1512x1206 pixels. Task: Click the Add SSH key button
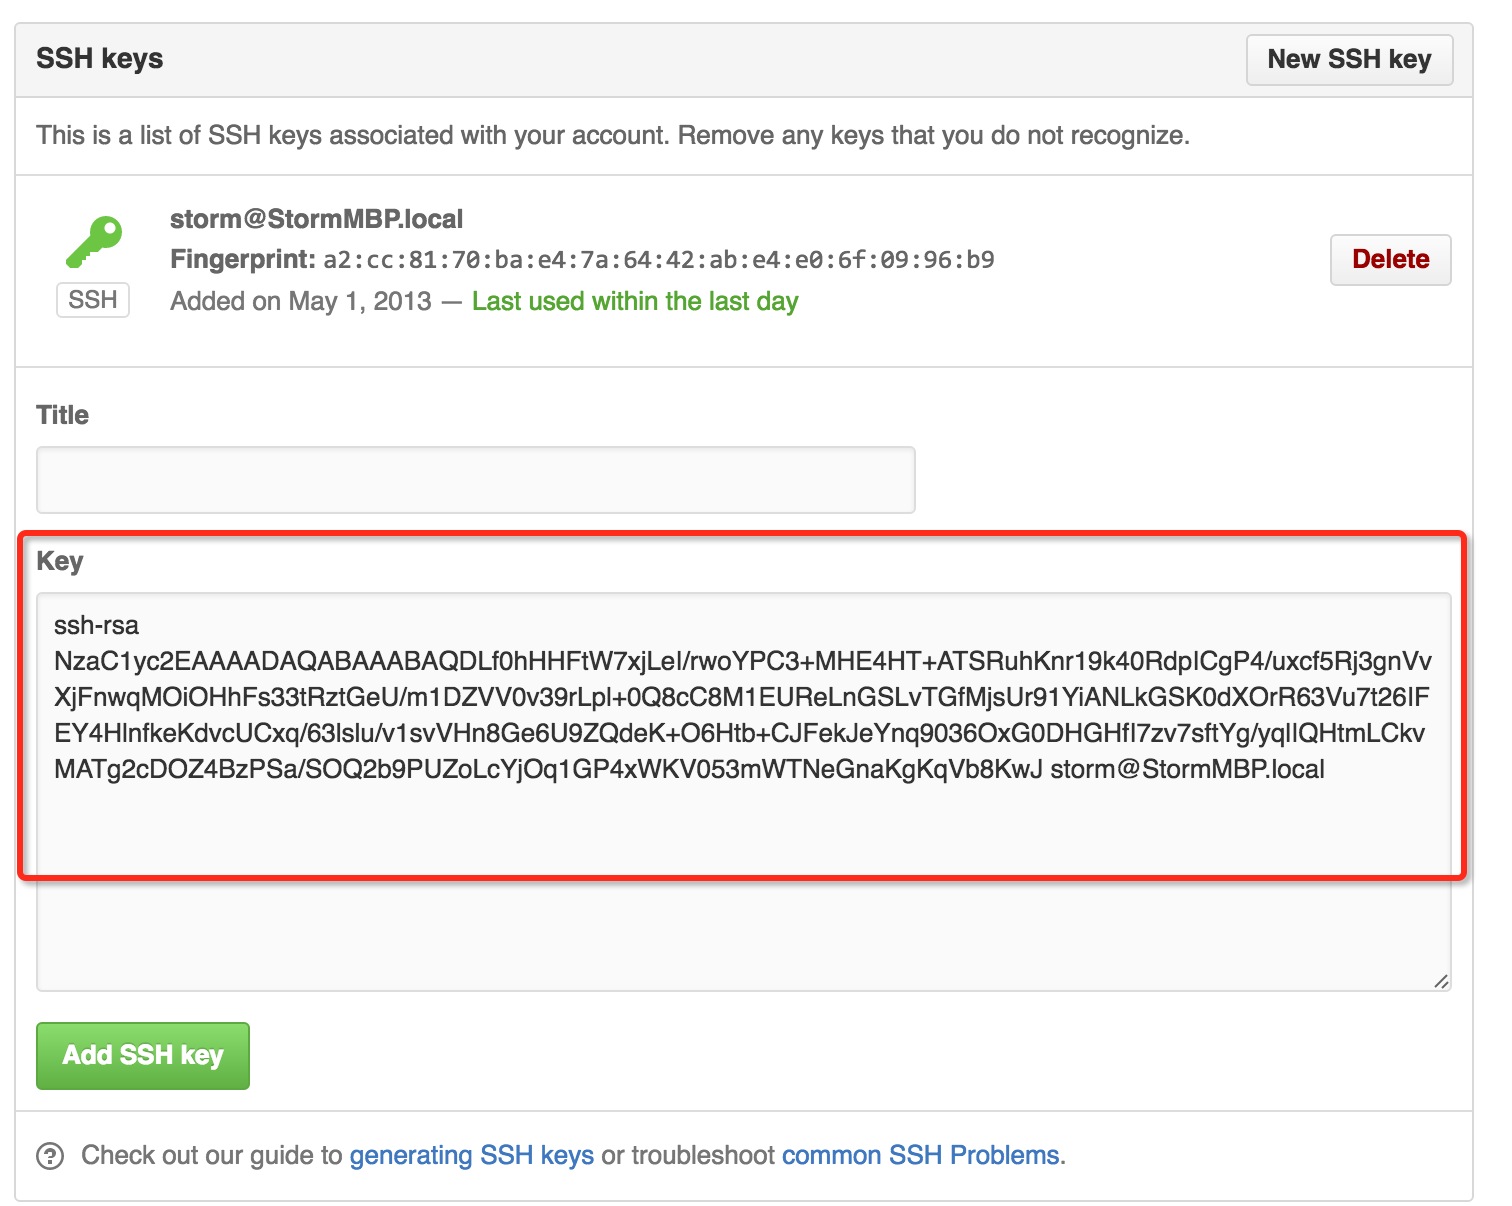coord(143,1055)
